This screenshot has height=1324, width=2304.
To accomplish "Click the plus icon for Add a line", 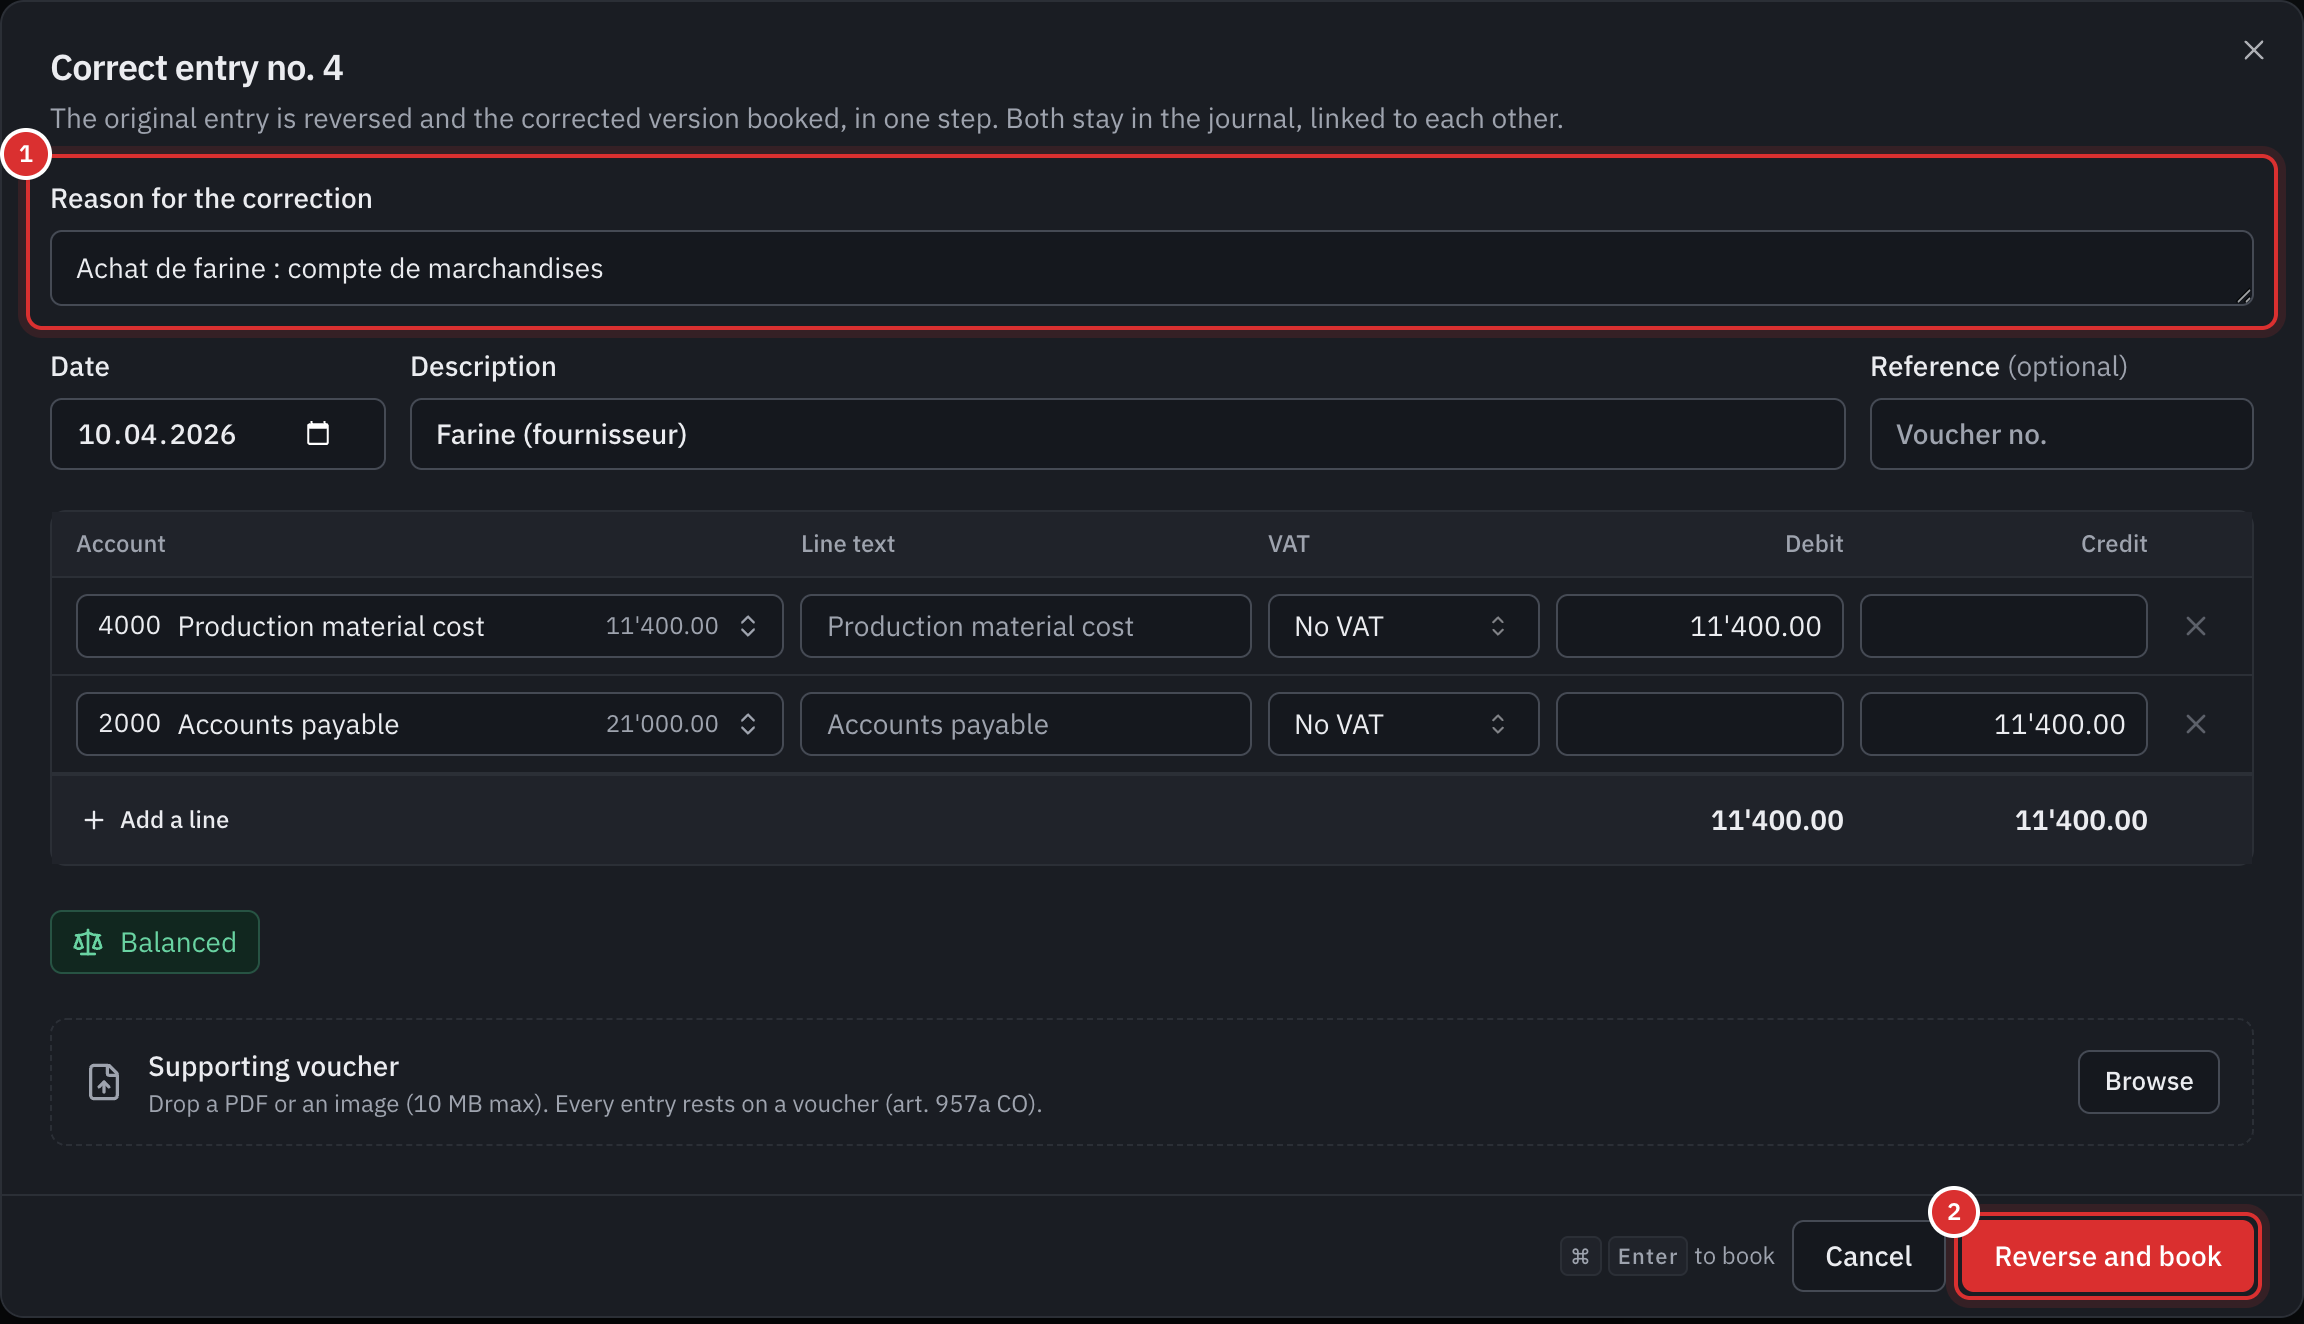I will (94, 820).
